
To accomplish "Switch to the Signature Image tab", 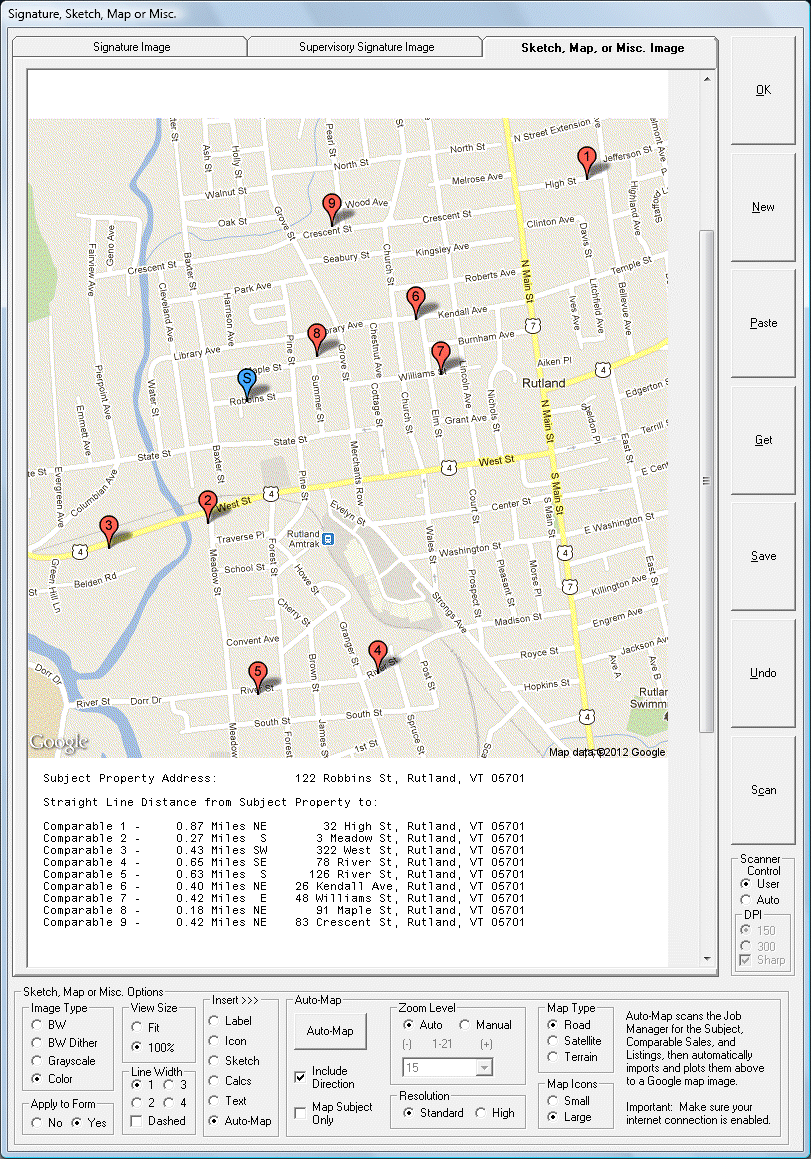I will tap(131, 47).
